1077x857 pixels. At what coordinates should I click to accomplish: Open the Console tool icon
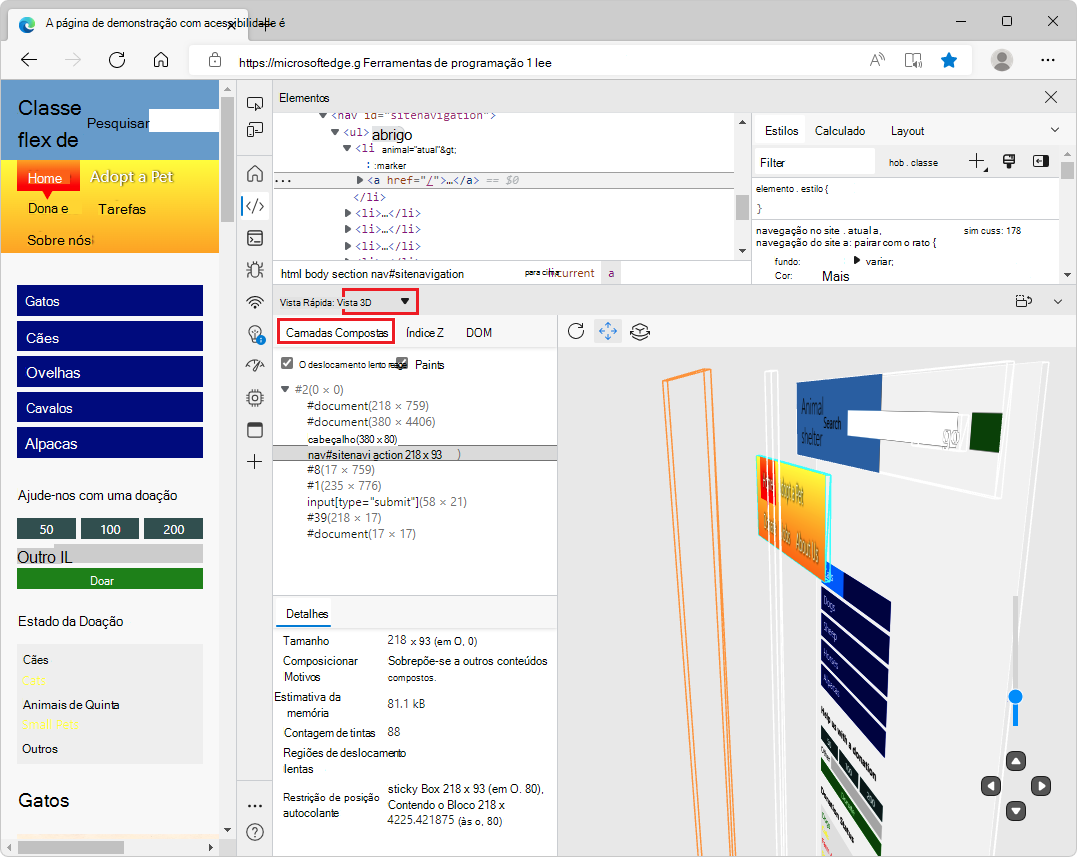coord(255,238)
